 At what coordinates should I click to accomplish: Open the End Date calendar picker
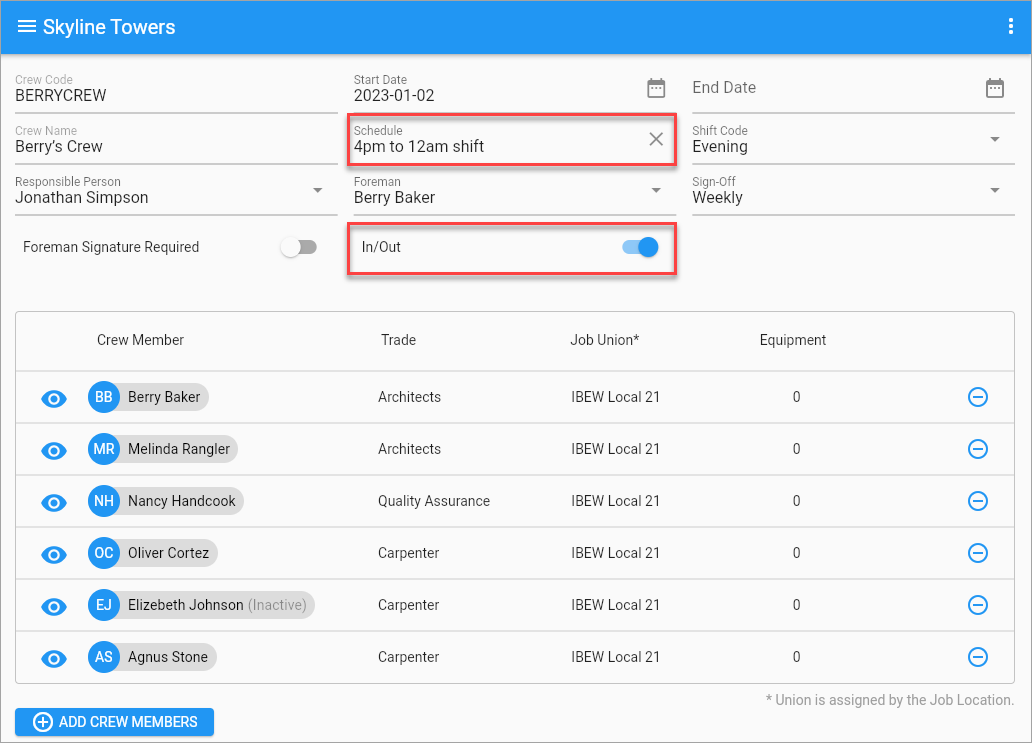994,88
